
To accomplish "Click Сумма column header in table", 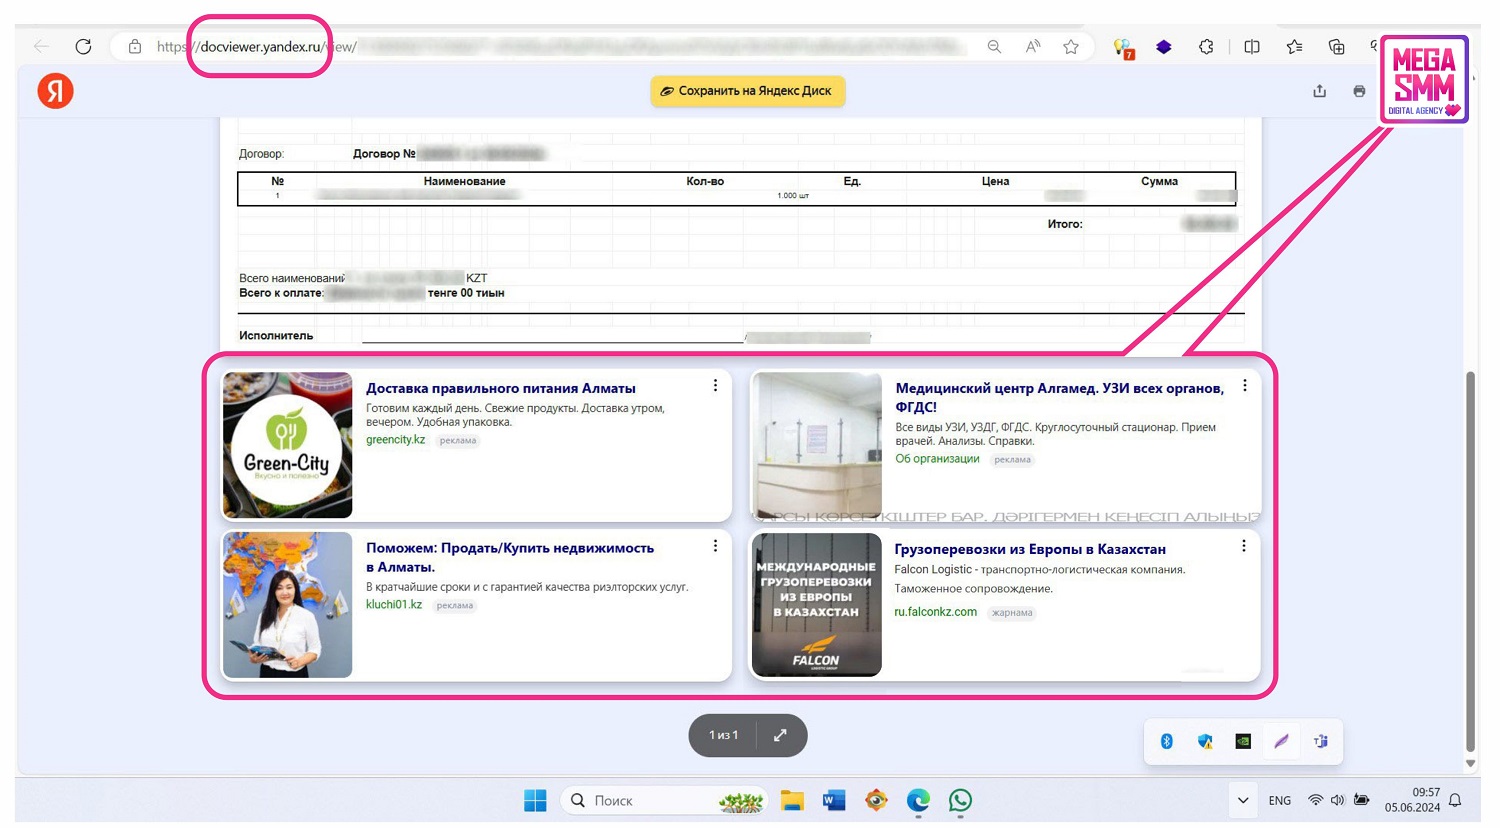I will [1159, 181].
